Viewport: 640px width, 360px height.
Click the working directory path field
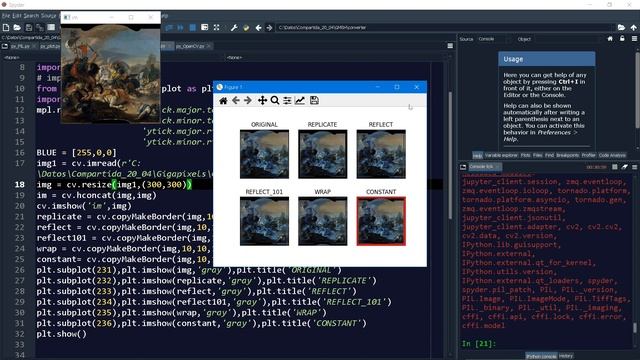click(x=444, y=27)
